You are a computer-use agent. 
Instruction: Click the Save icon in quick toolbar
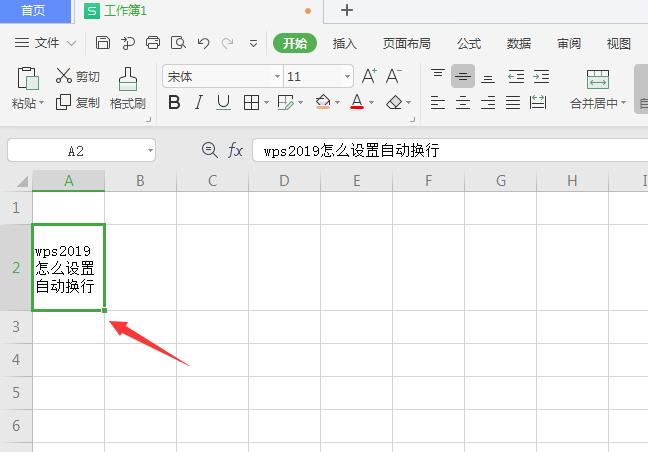click(x=103, y=43)
